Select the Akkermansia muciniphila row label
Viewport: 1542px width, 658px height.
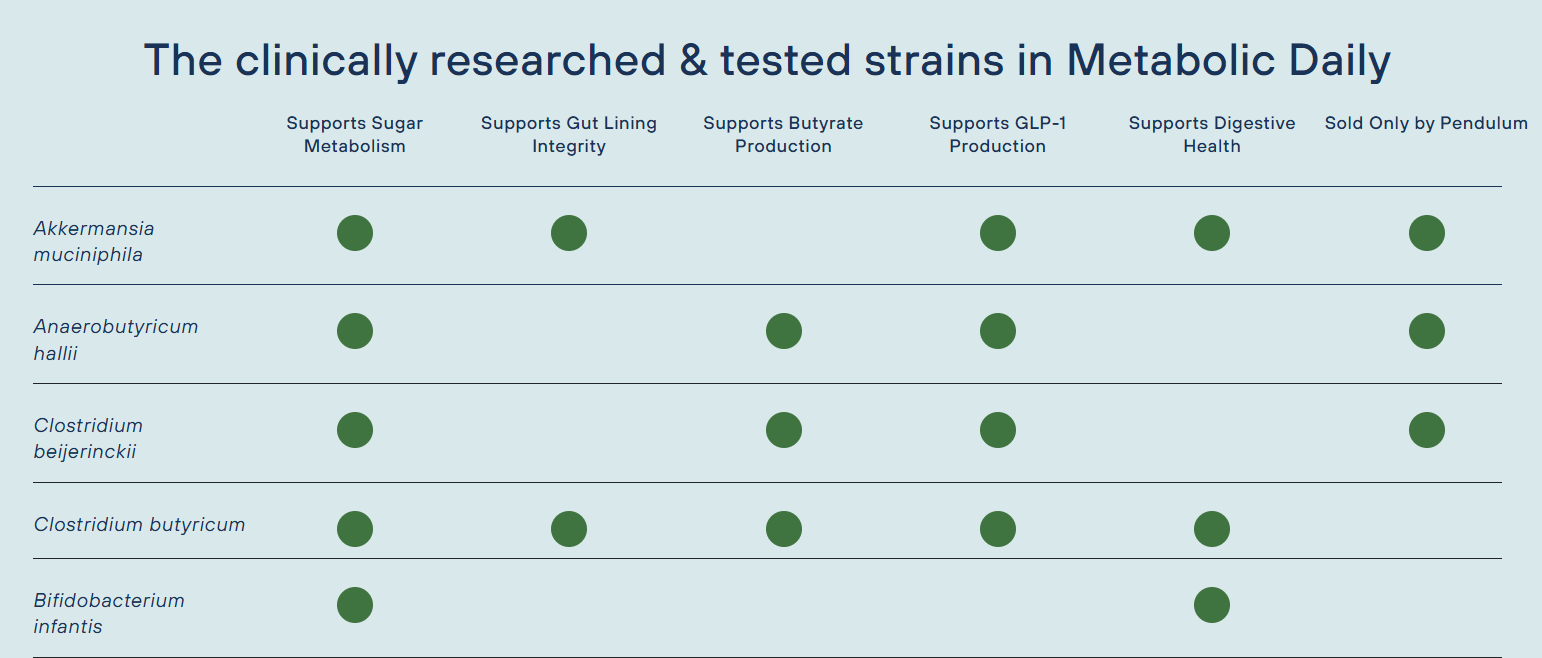pos(94,241)
